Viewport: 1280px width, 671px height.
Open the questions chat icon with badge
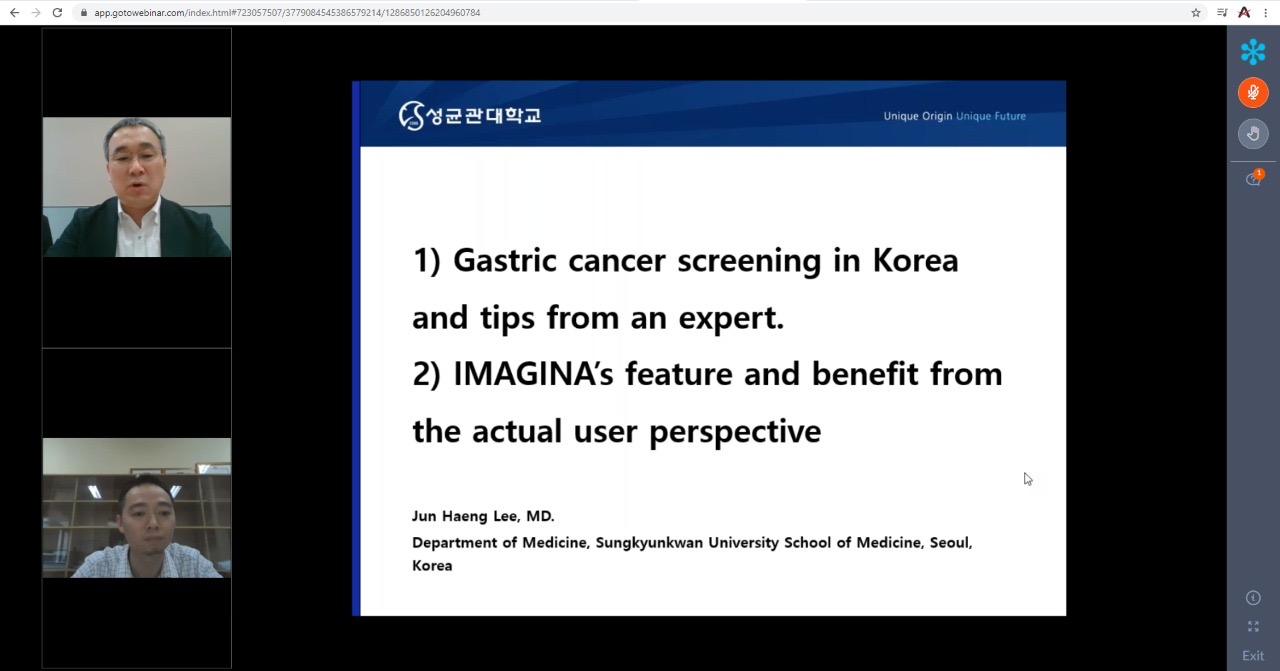(x=1253, y=179)
